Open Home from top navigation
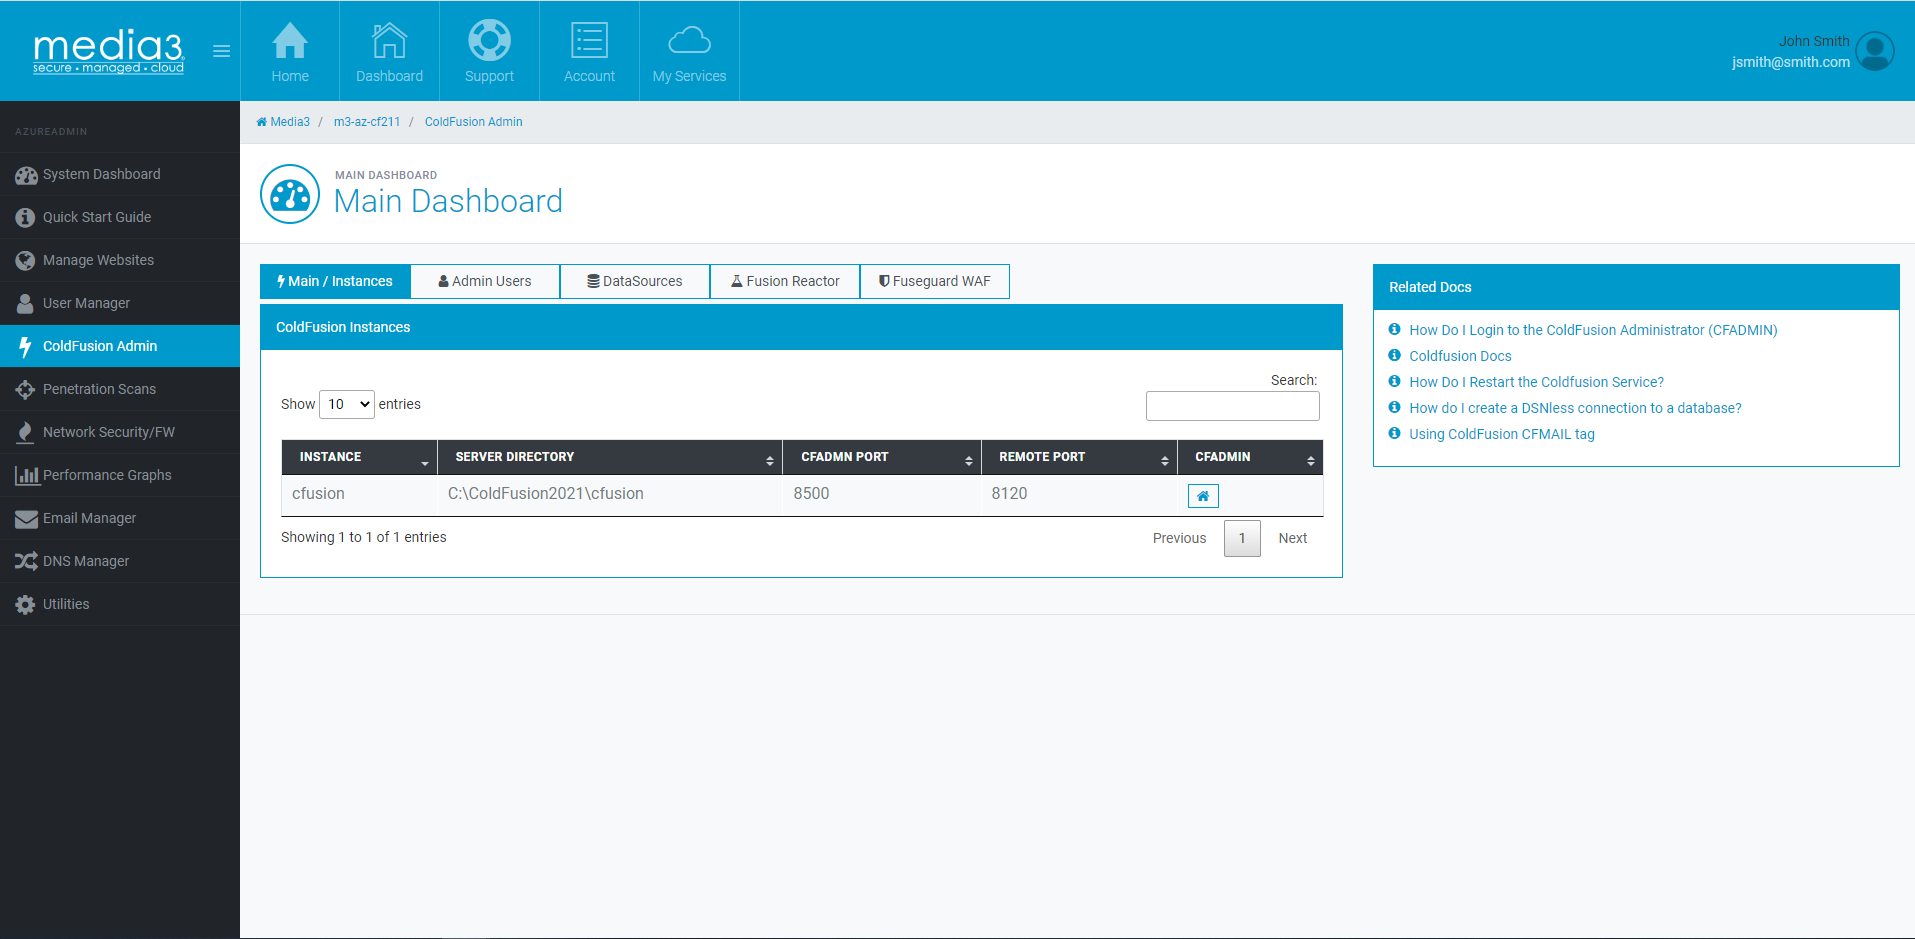Viewport: 1915px width, 939px height. (x=290, y=51)
